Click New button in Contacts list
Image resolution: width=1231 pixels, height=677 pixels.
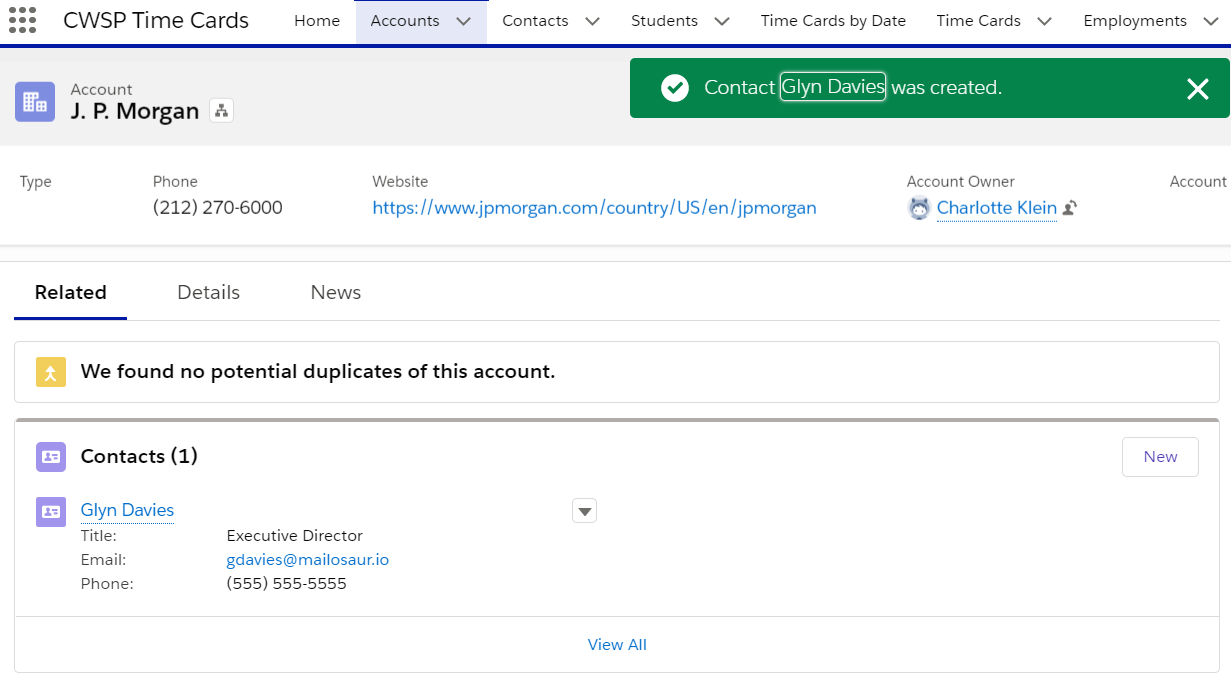click(x=1160, y=457)
